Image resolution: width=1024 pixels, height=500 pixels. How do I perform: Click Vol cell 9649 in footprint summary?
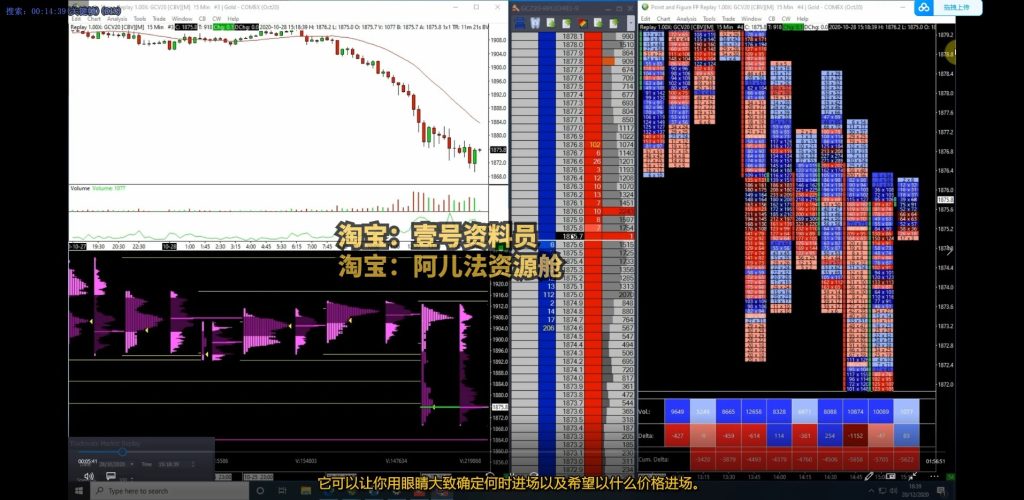[x=677, y=412]
